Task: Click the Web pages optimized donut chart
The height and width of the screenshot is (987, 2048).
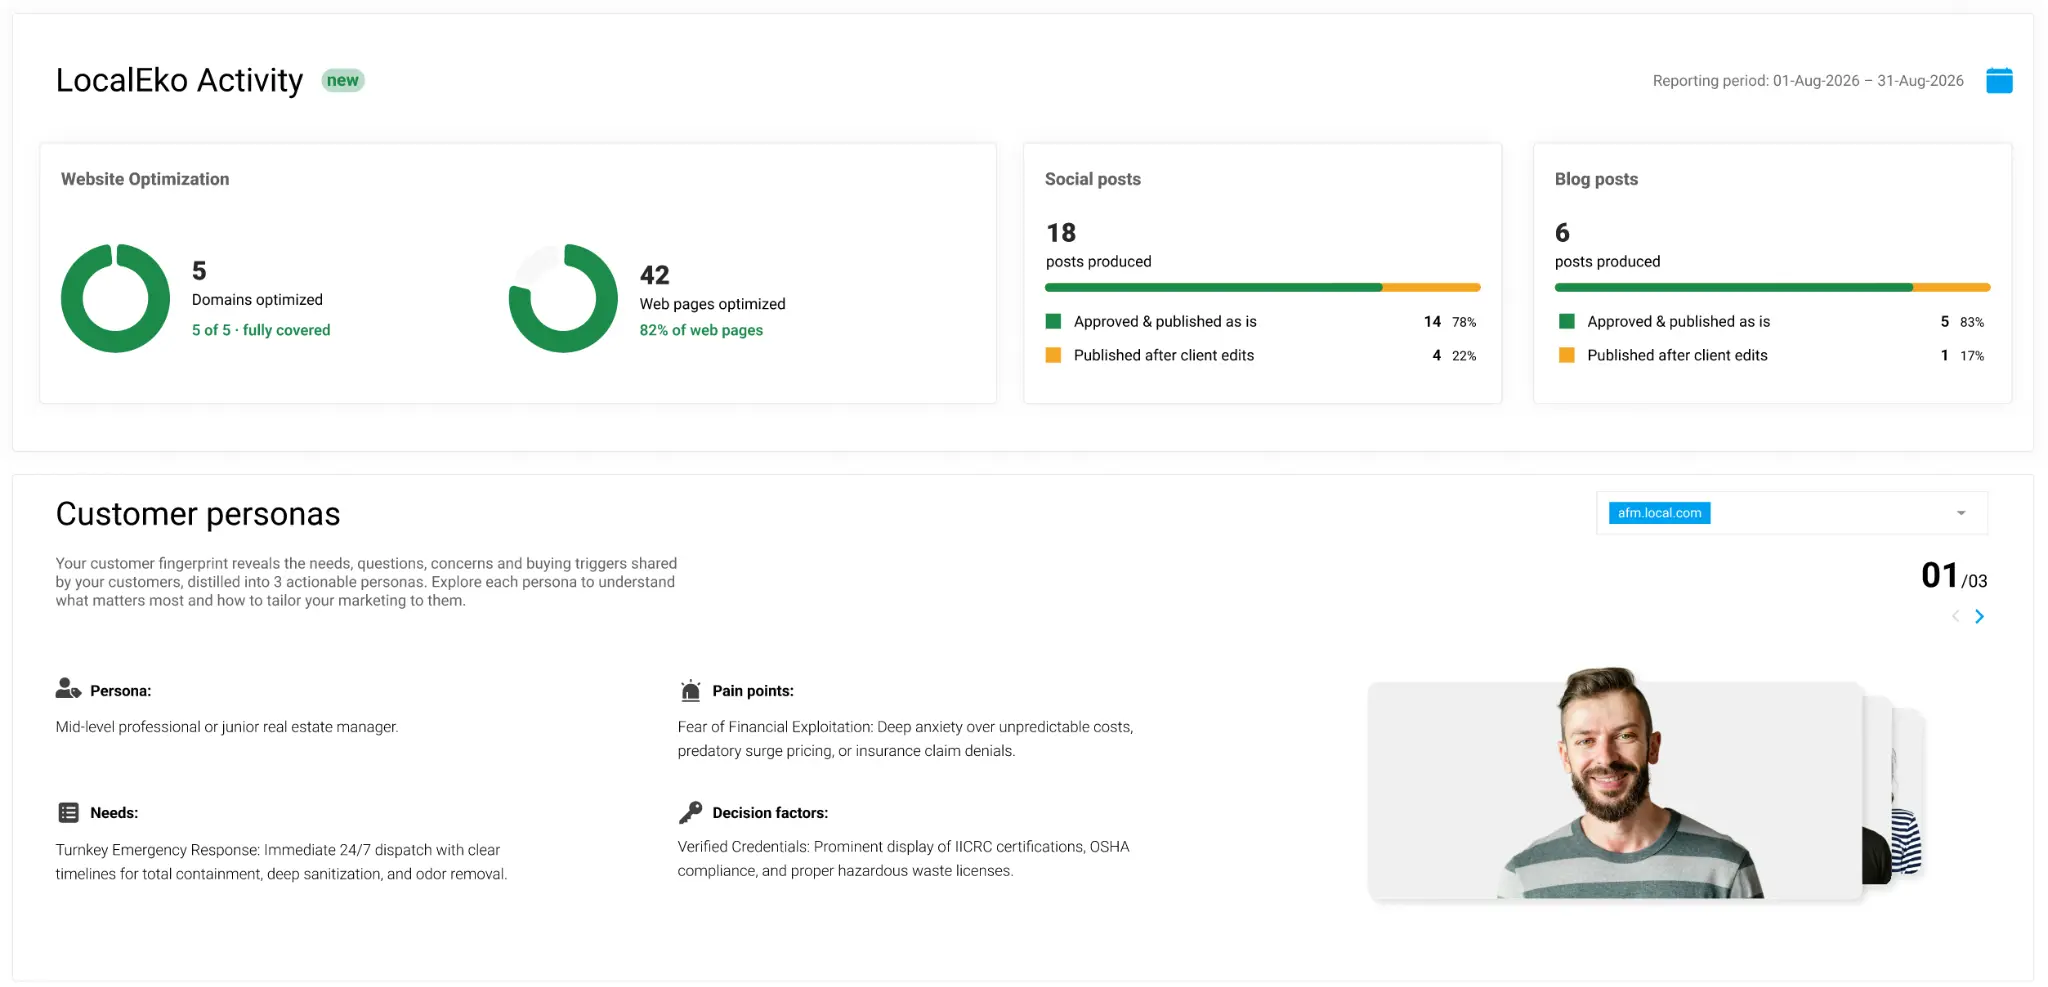Action: tap(563, 298)
